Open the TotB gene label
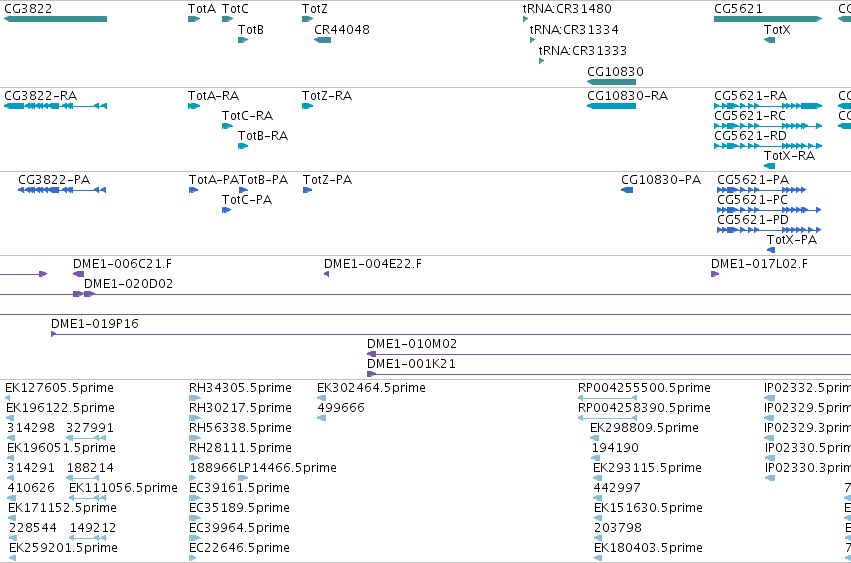The width and height of the screenshot is (851, 563). (x=251, y=30)
